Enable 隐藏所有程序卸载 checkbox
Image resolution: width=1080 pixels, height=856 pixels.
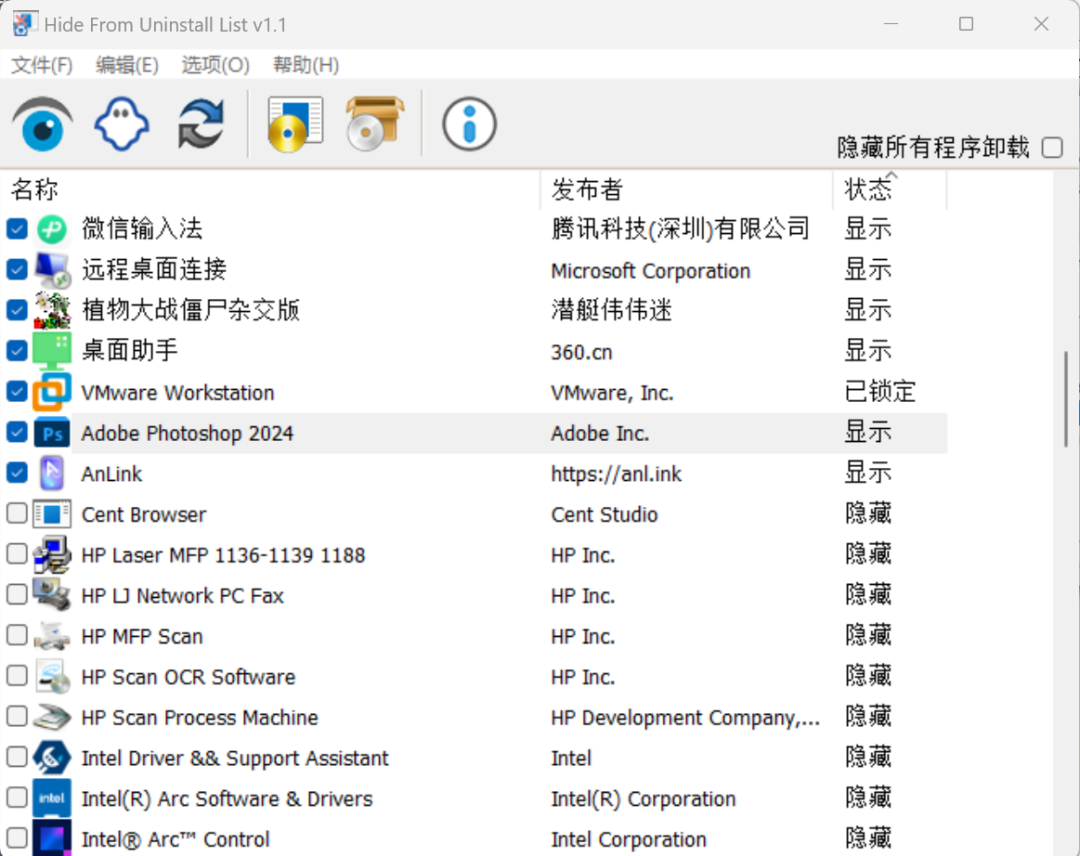click(1052, 147)
